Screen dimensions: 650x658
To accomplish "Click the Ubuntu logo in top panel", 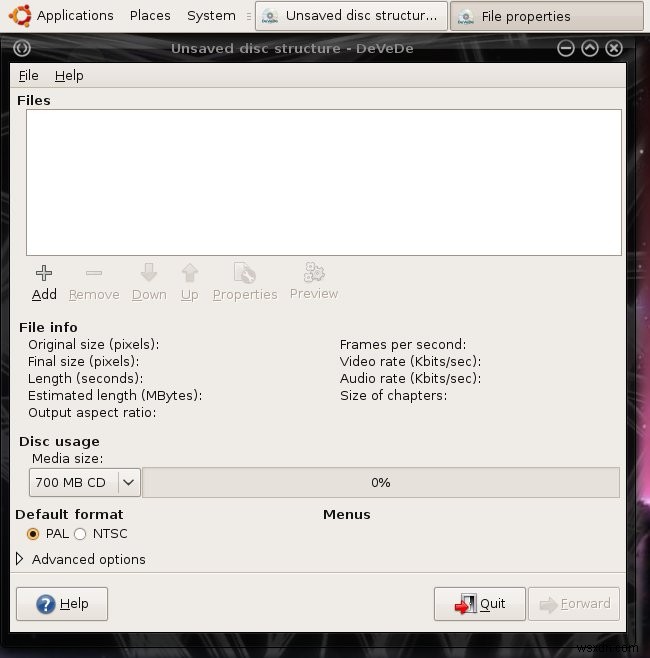I will coord(20,16).
